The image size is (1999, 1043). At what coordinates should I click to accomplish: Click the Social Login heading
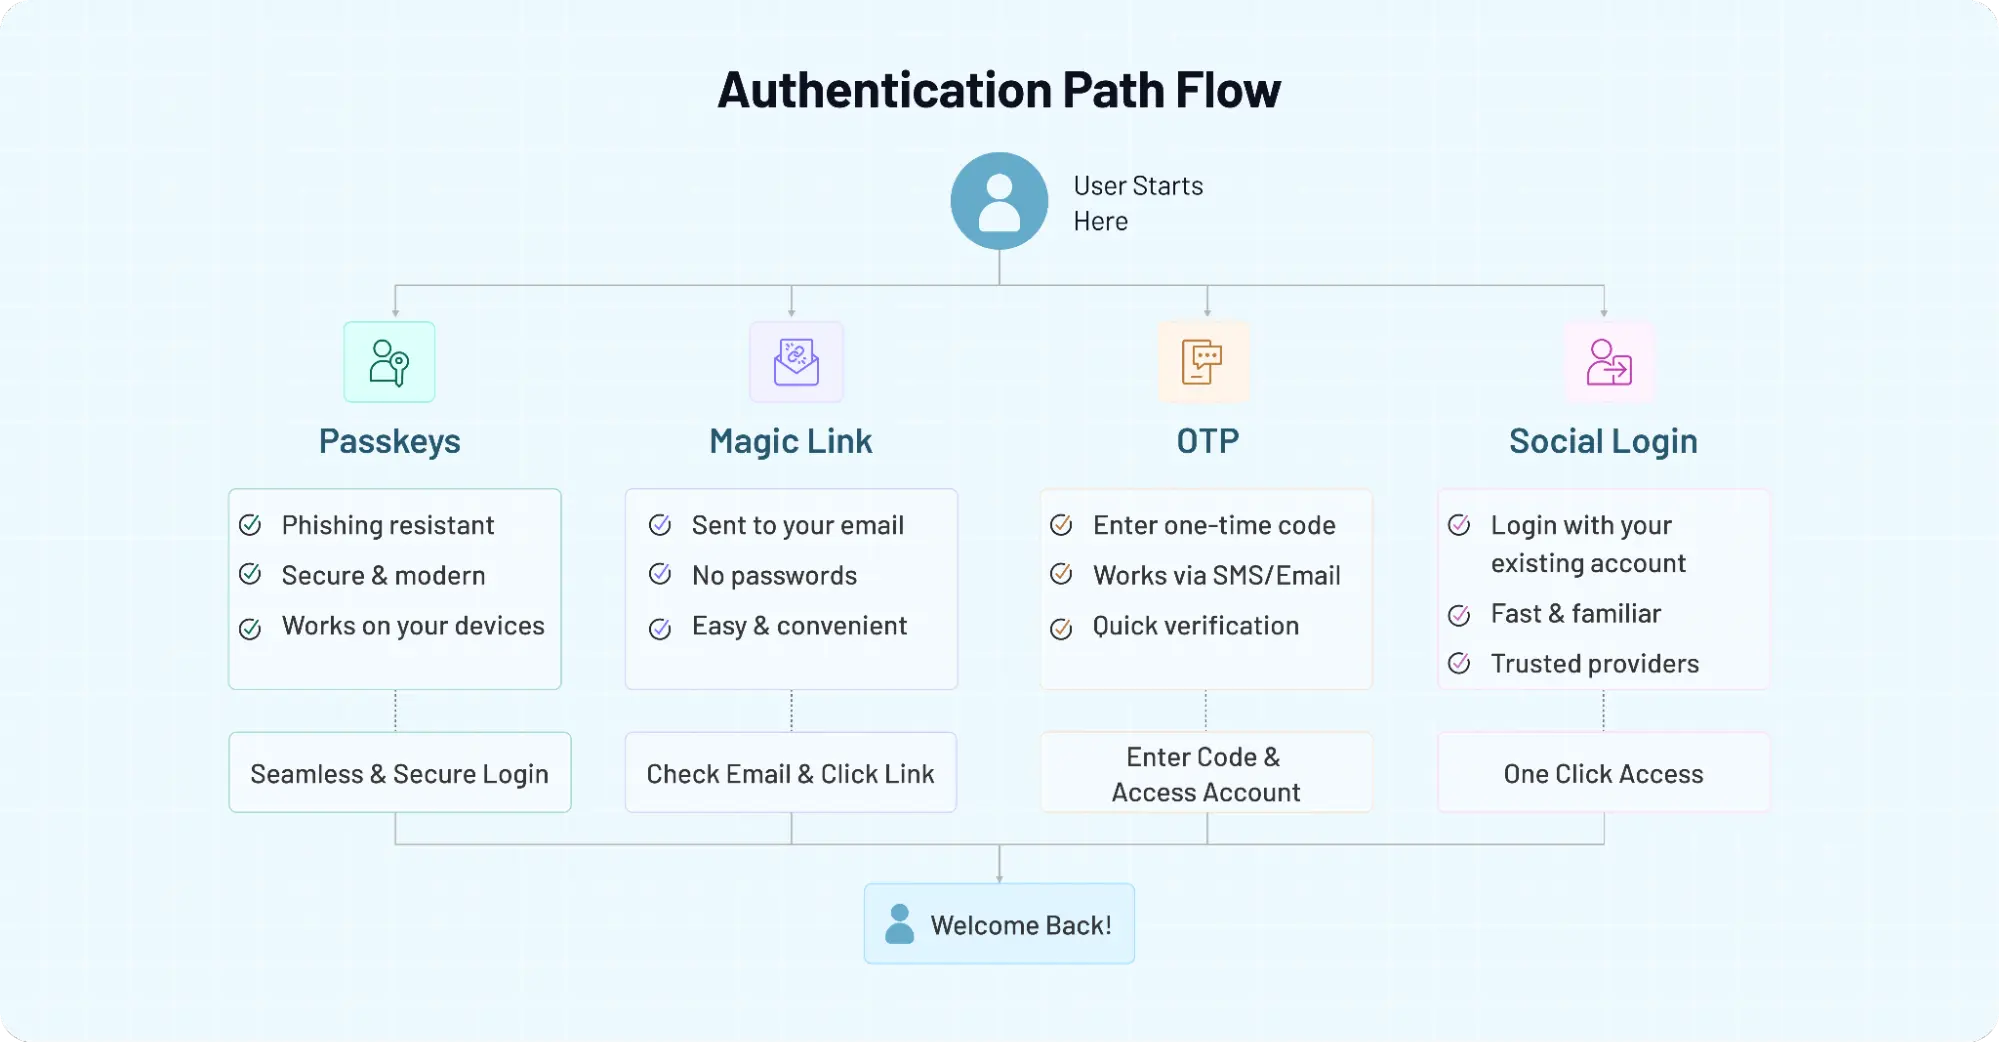1603,441
